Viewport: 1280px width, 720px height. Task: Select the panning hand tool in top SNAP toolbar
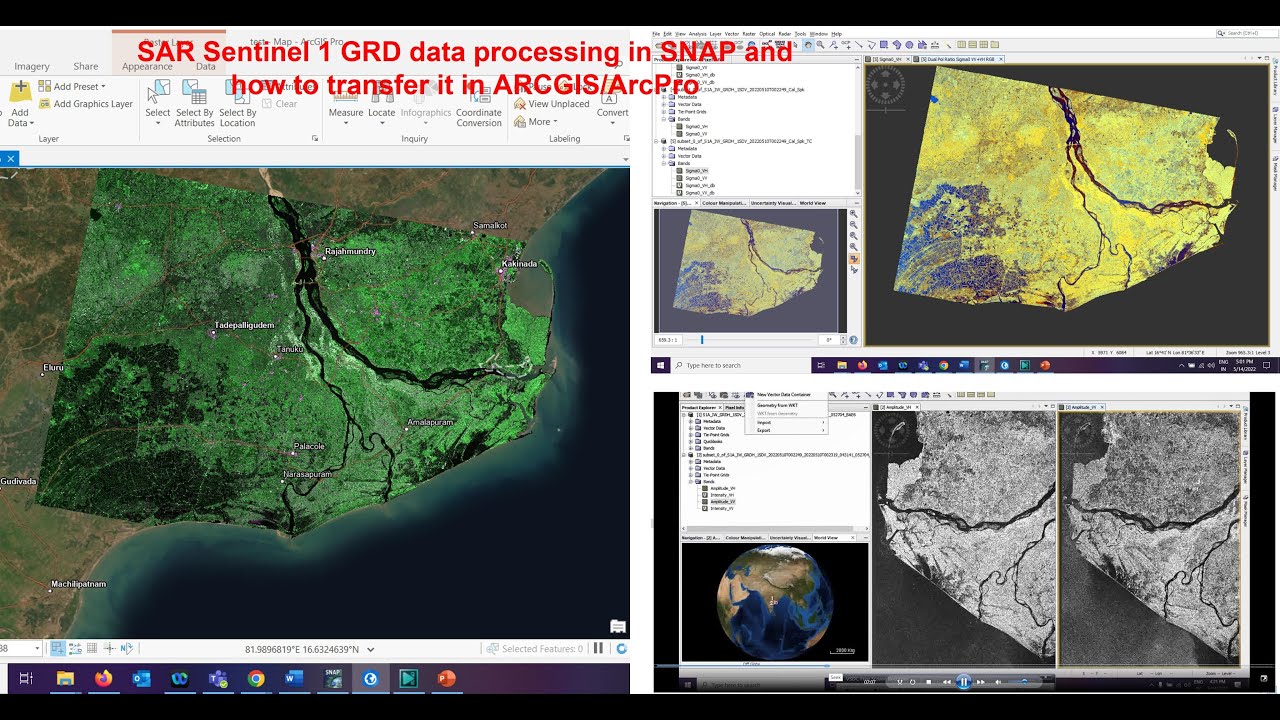point(808,44)
